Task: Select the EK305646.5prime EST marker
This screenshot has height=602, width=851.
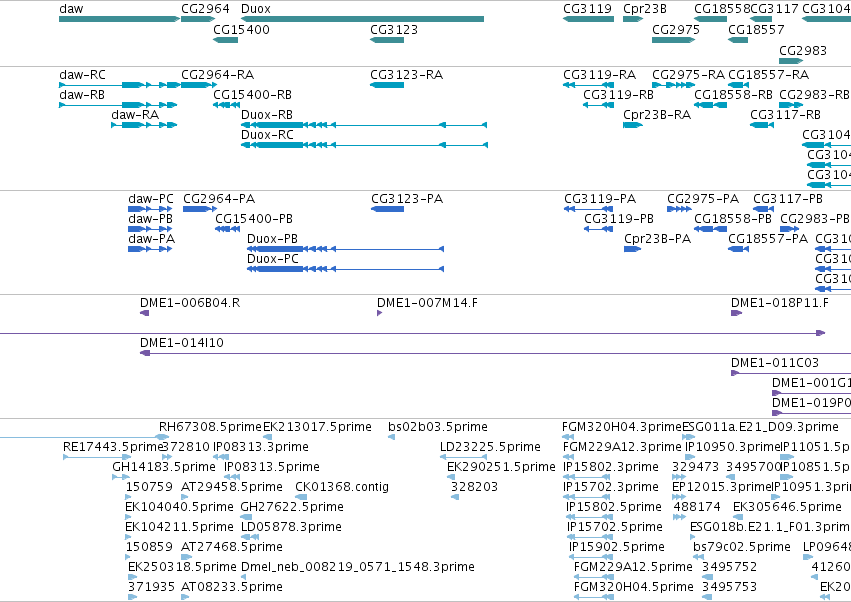Action: tap(737, 517)
